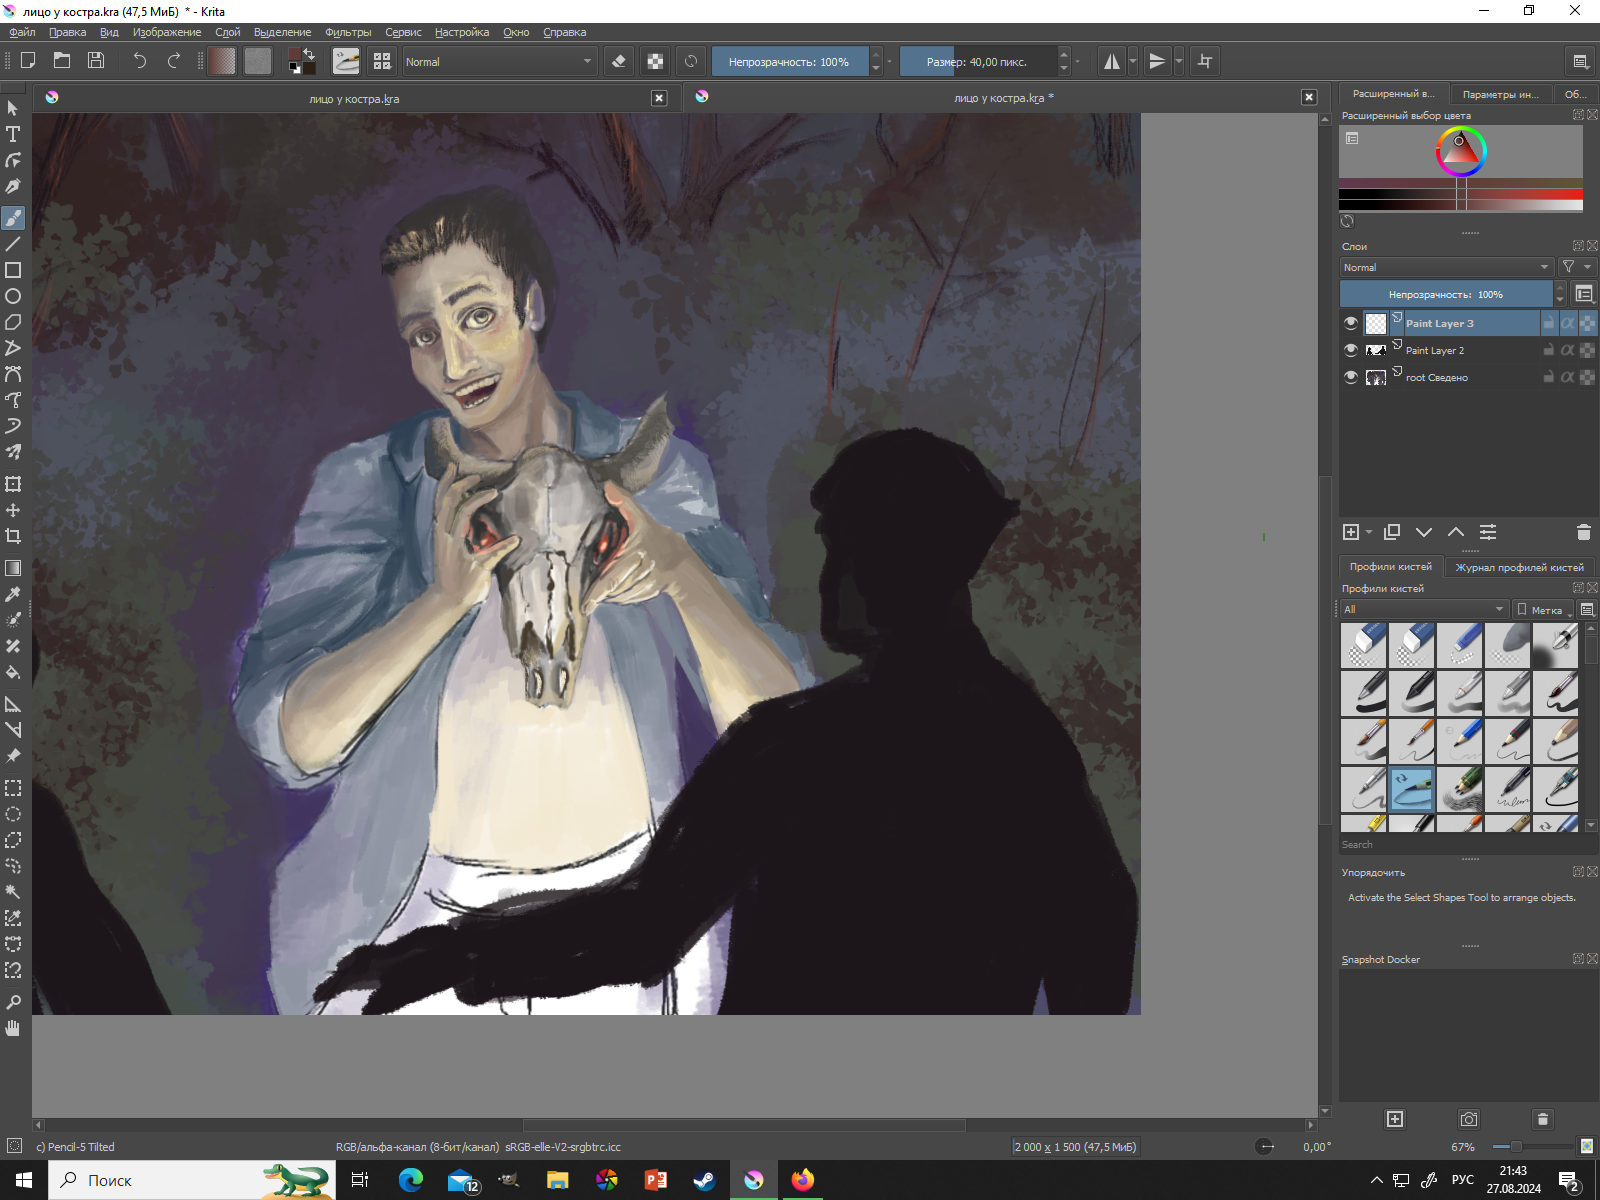1600x1200 pixels.
Task: Toggle visibility of Paint Layer 2
Action: [1351, 350]
